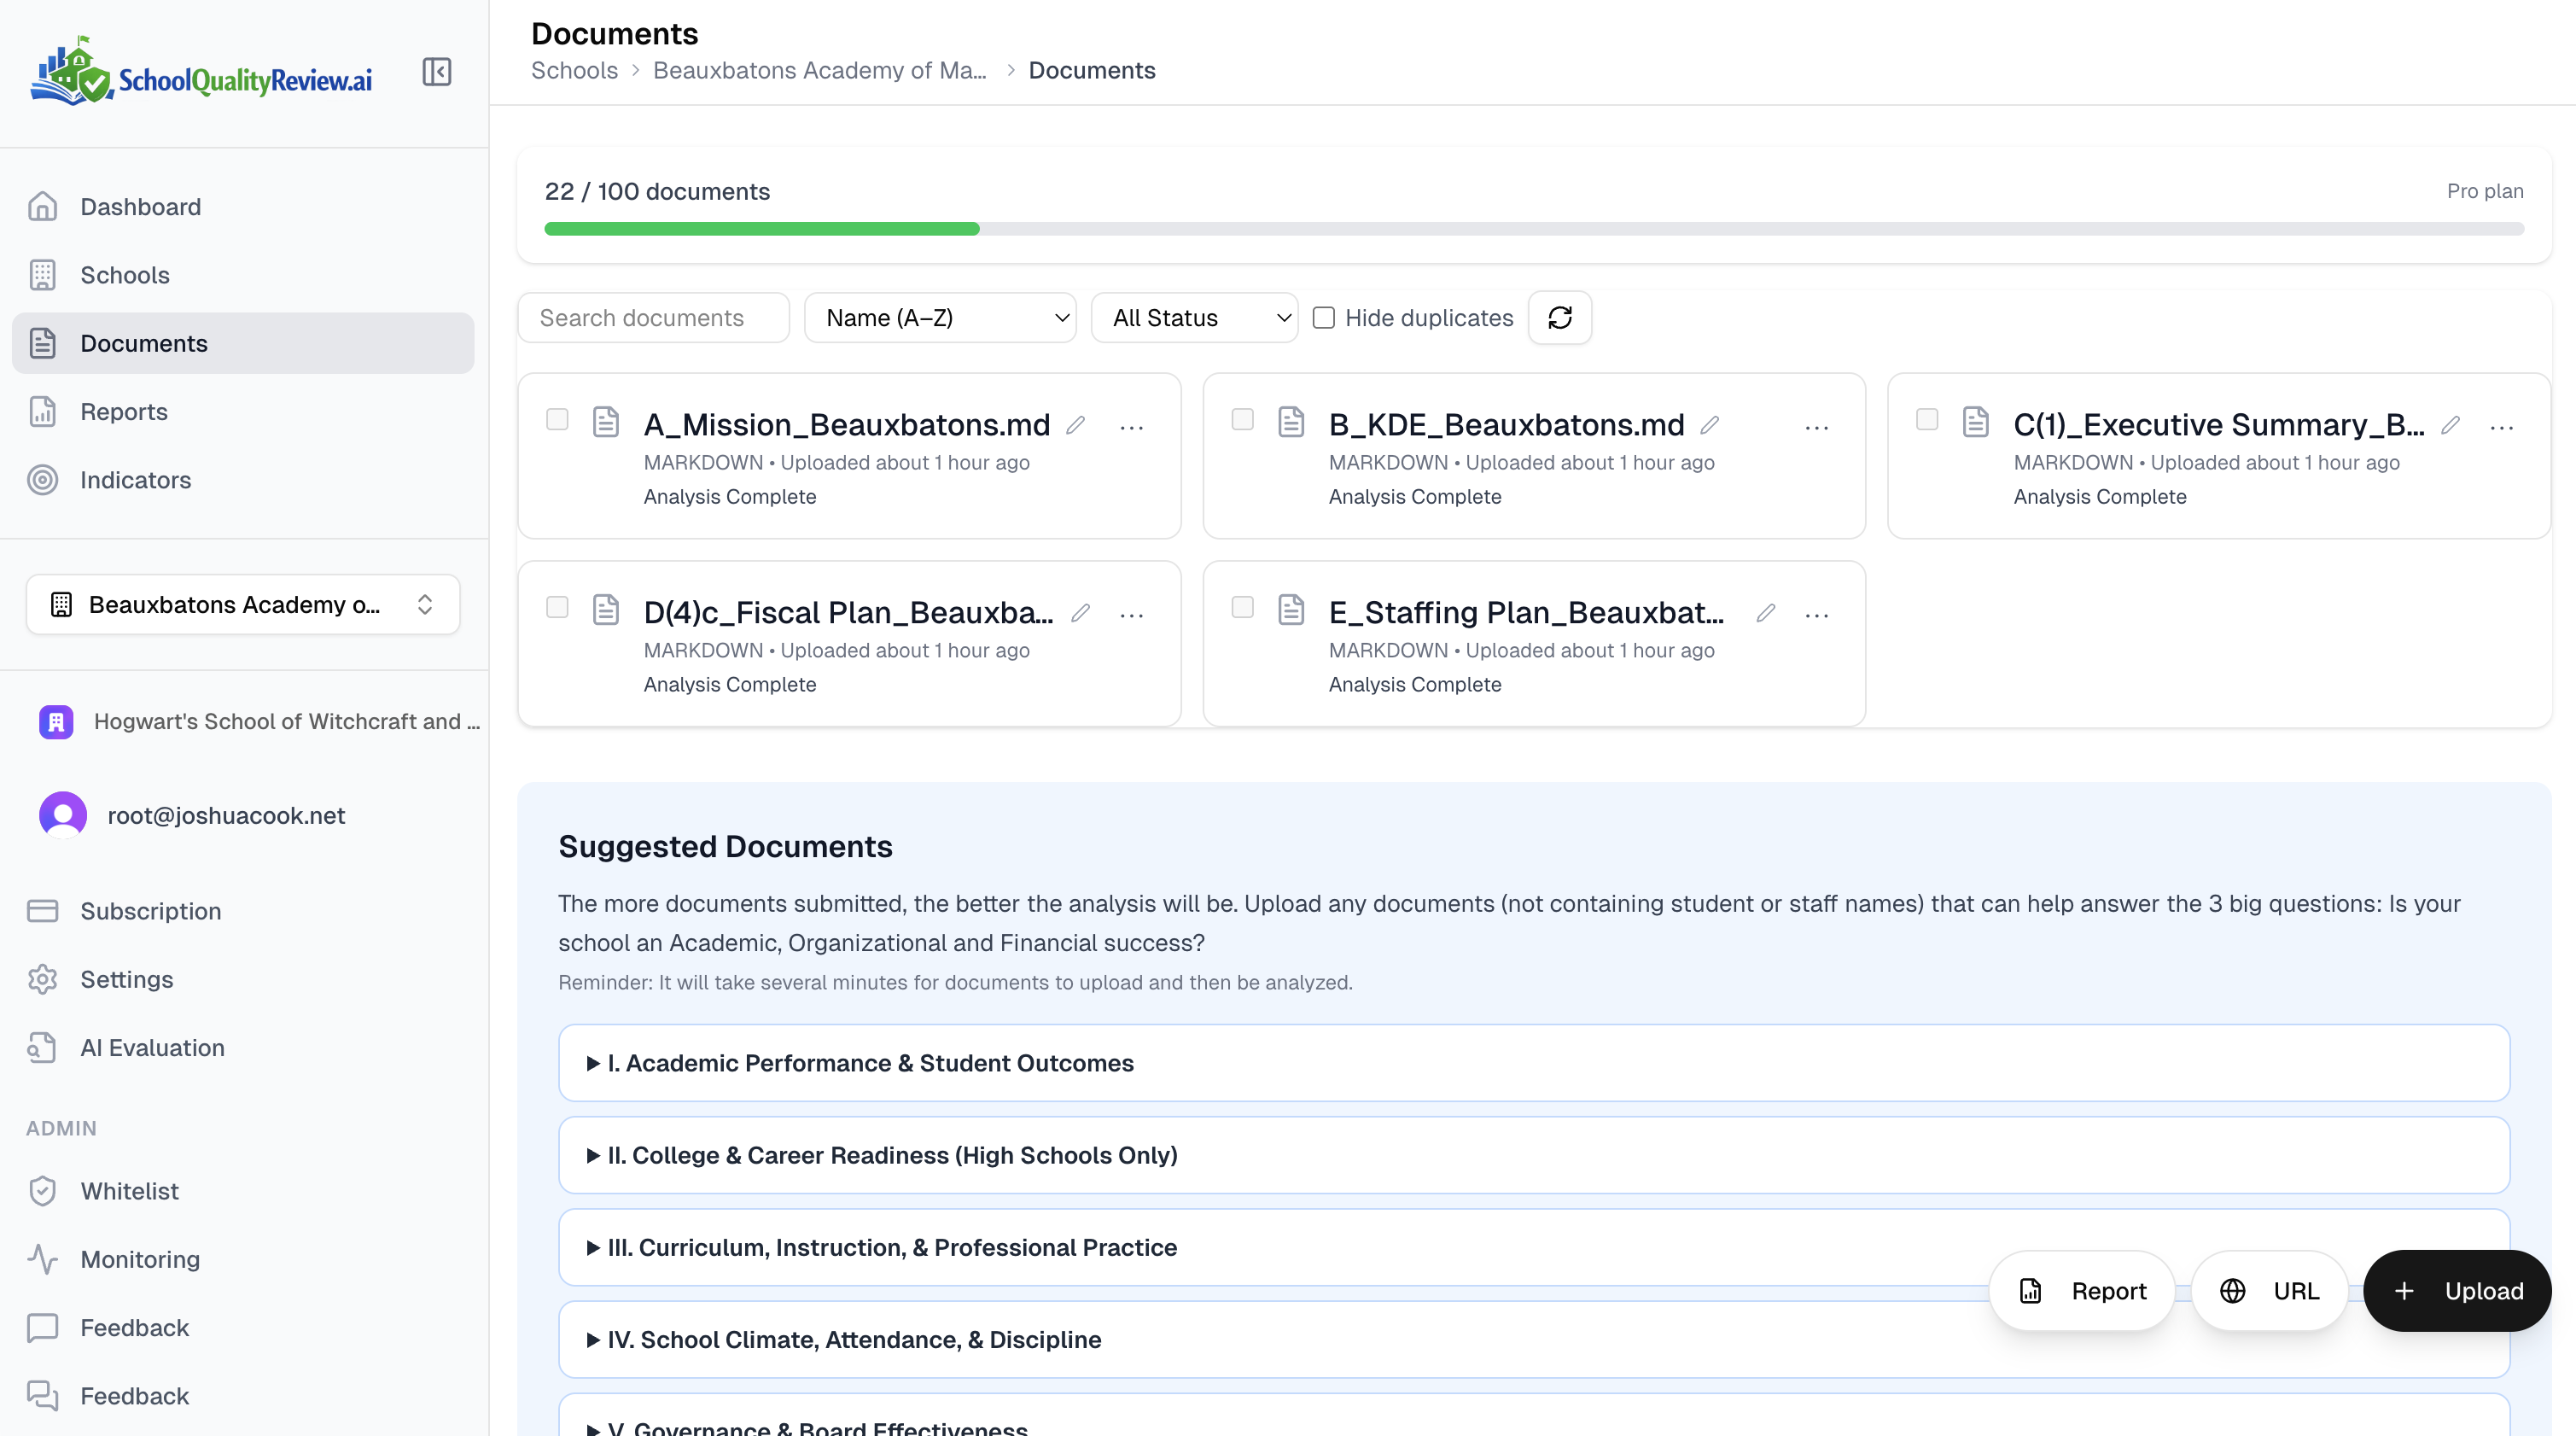Open the All Status filter dropdown
This screenshot has width=2576, height=1436.
tap(1194, 318)
